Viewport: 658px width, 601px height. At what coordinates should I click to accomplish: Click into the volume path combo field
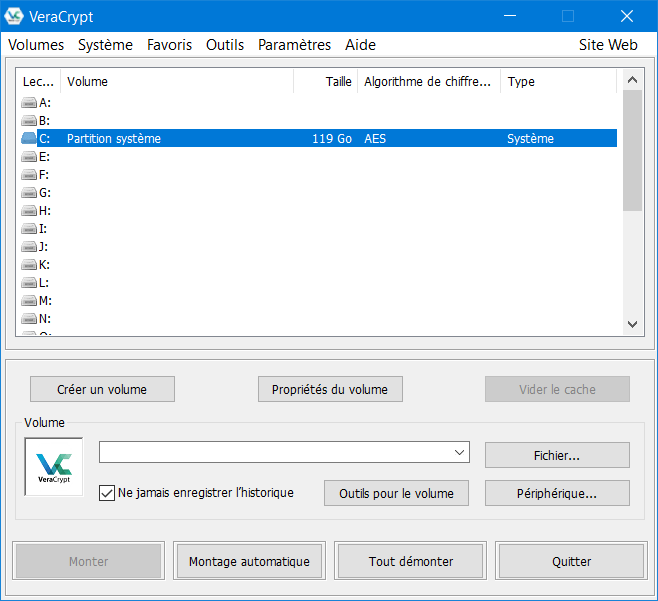(284, 452)
